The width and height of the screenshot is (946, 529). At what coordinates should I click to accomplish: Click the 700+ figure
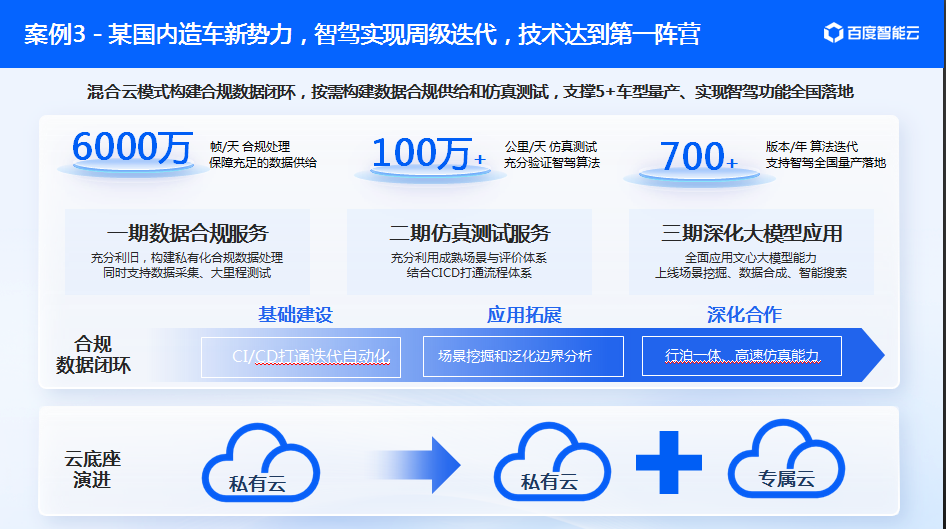[699, 157]
